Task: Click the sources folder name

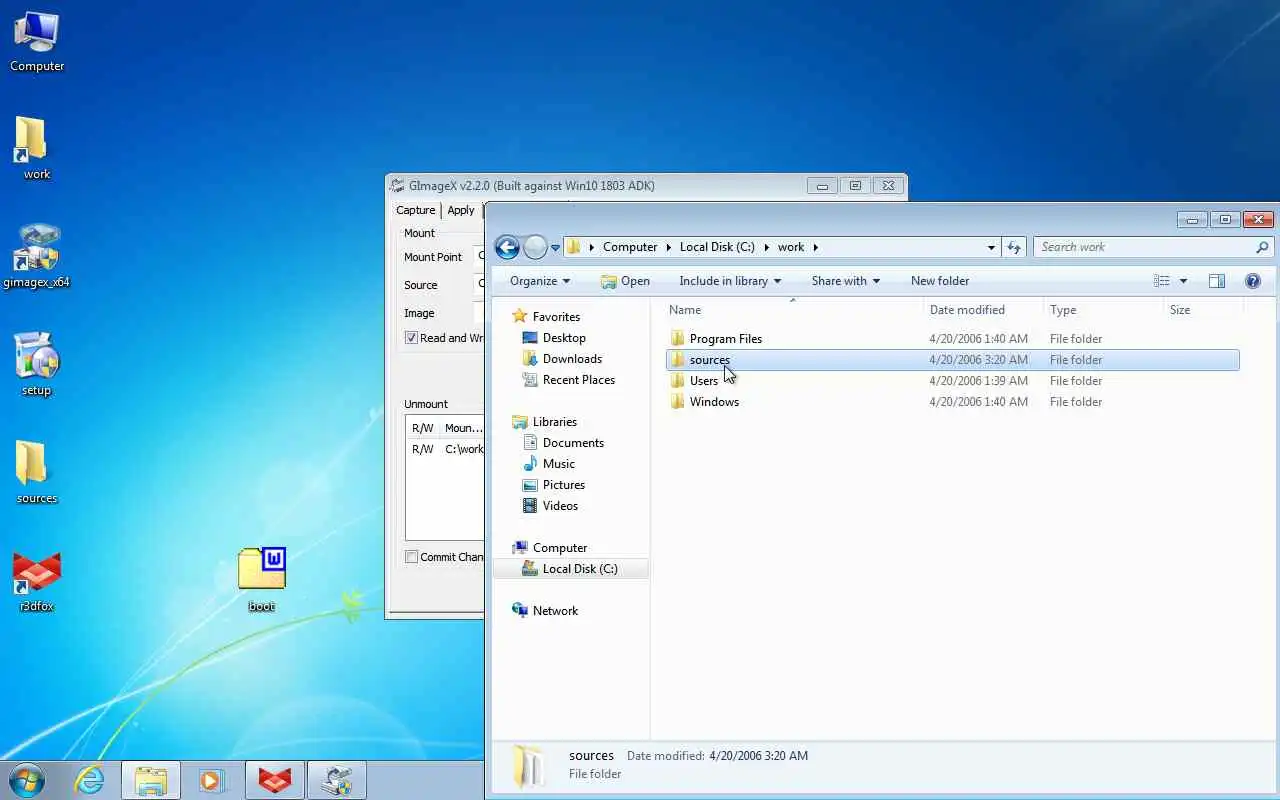Action: (710, 359)
